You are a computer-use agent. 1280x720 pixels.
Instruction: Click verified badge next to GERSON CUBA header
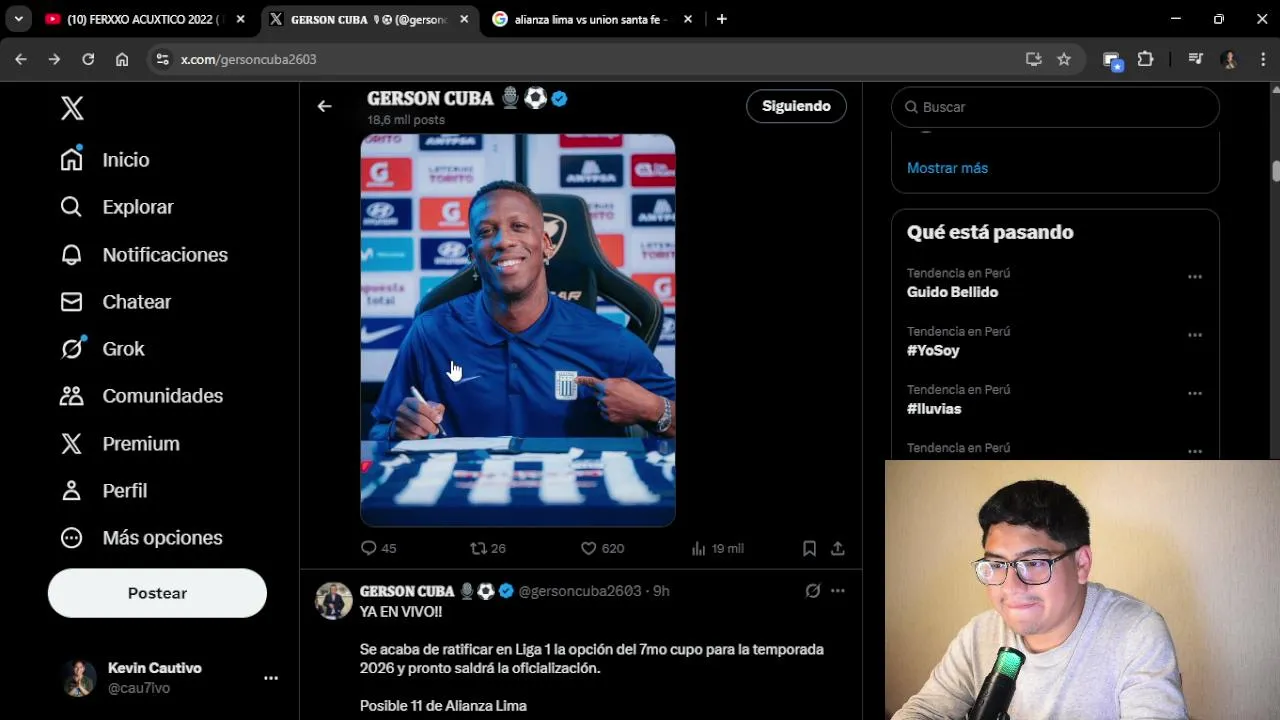[x=560, y=98]
